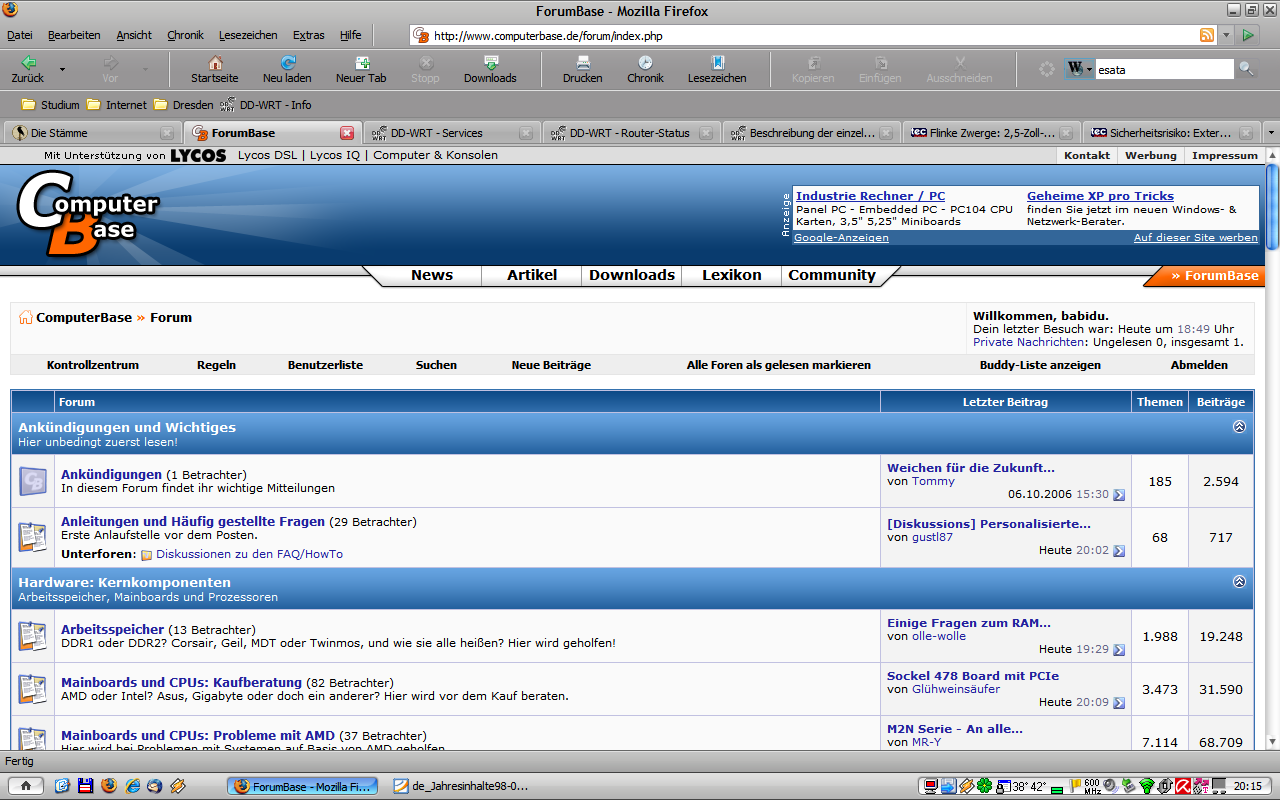Open Kontrollzentrum link

click(93, 365)
